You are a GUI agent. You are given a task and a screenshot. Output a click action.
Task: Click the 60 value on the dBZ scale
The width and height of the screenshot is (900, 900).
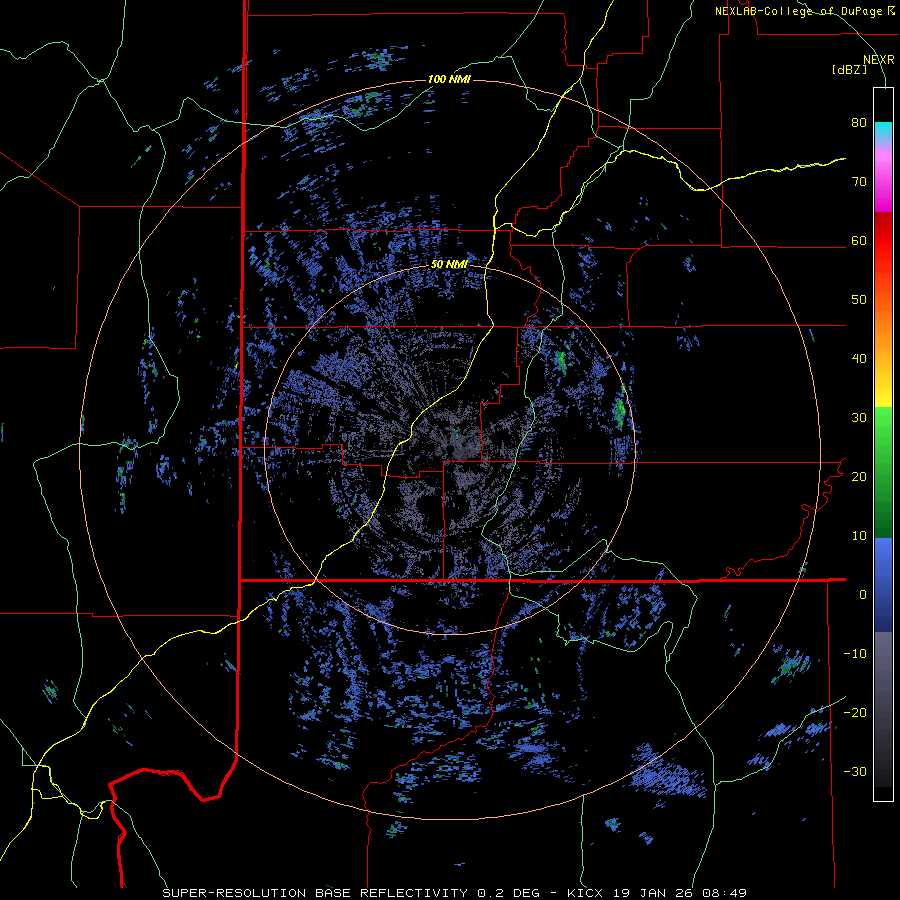click(x=859, y=240)
